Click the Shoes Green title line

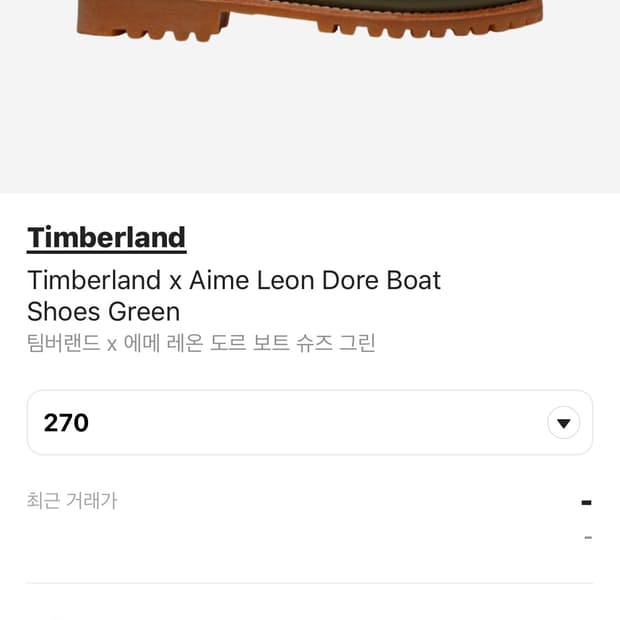click(x=103, y=311)
